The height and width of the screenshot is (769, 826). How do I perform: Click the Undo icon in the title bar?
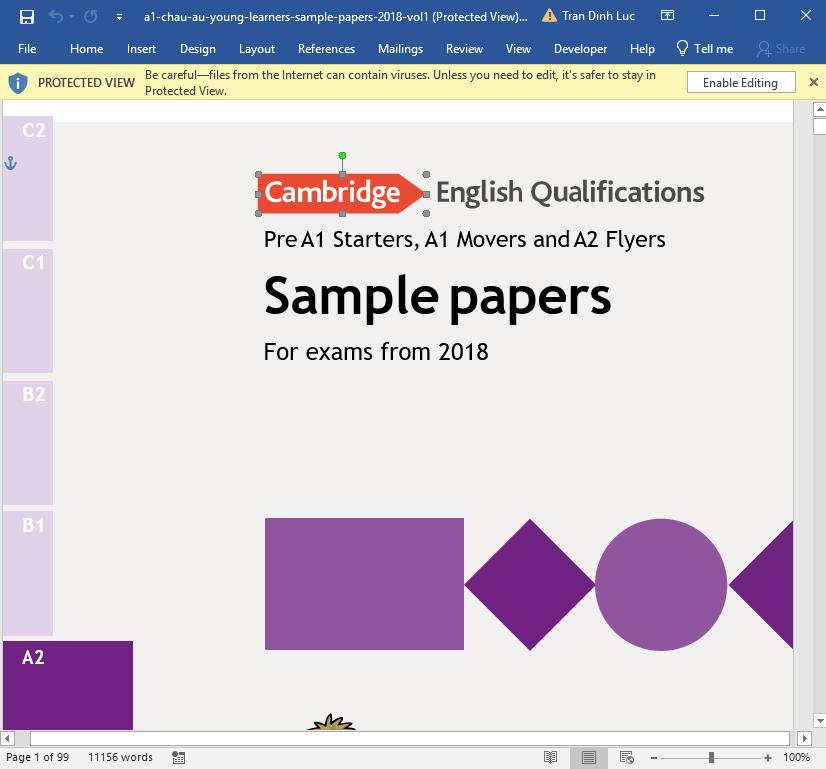coord(58,16)
